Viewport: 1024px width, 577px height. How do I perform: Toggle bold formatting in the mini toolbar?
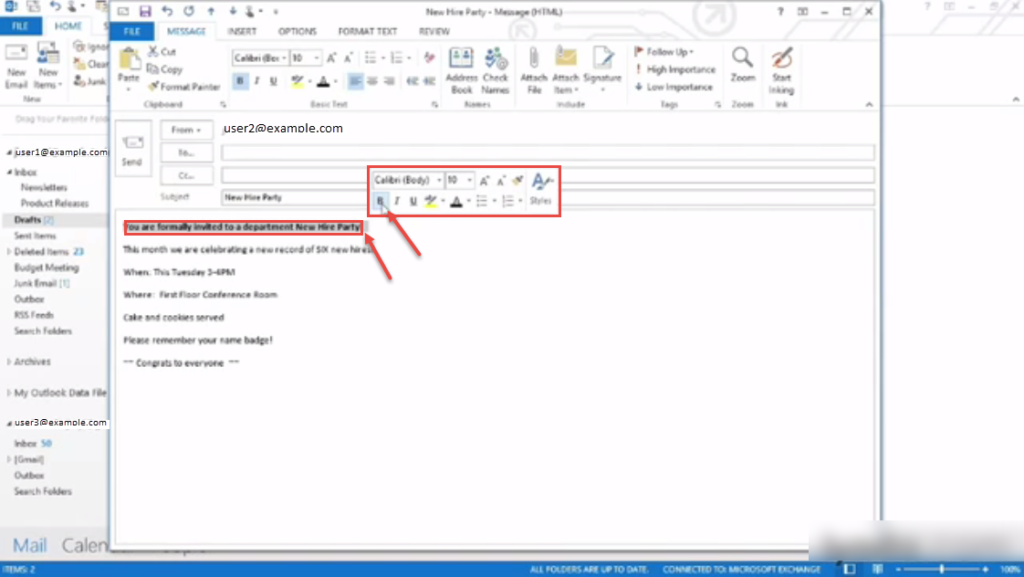pos(380,200)
